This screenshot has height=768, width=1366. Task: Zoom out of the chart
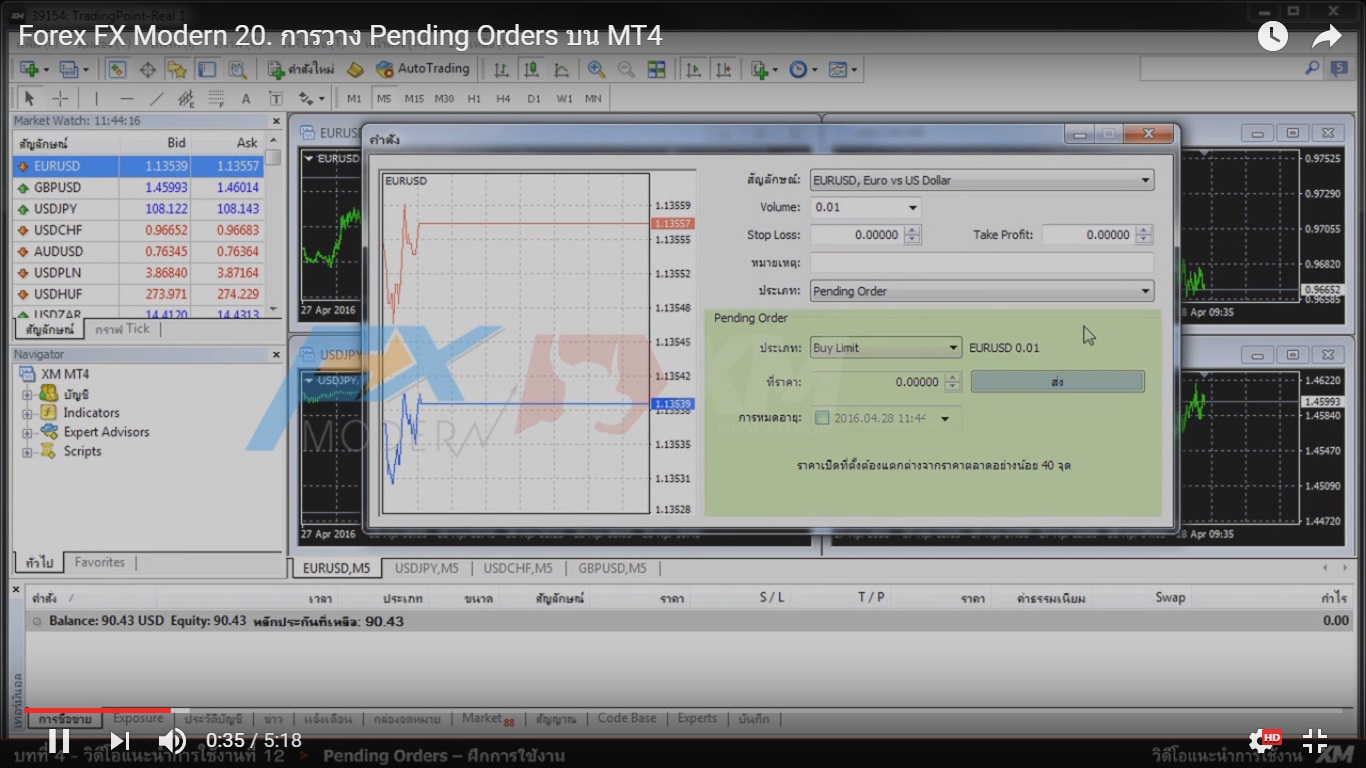coord(626,69)
